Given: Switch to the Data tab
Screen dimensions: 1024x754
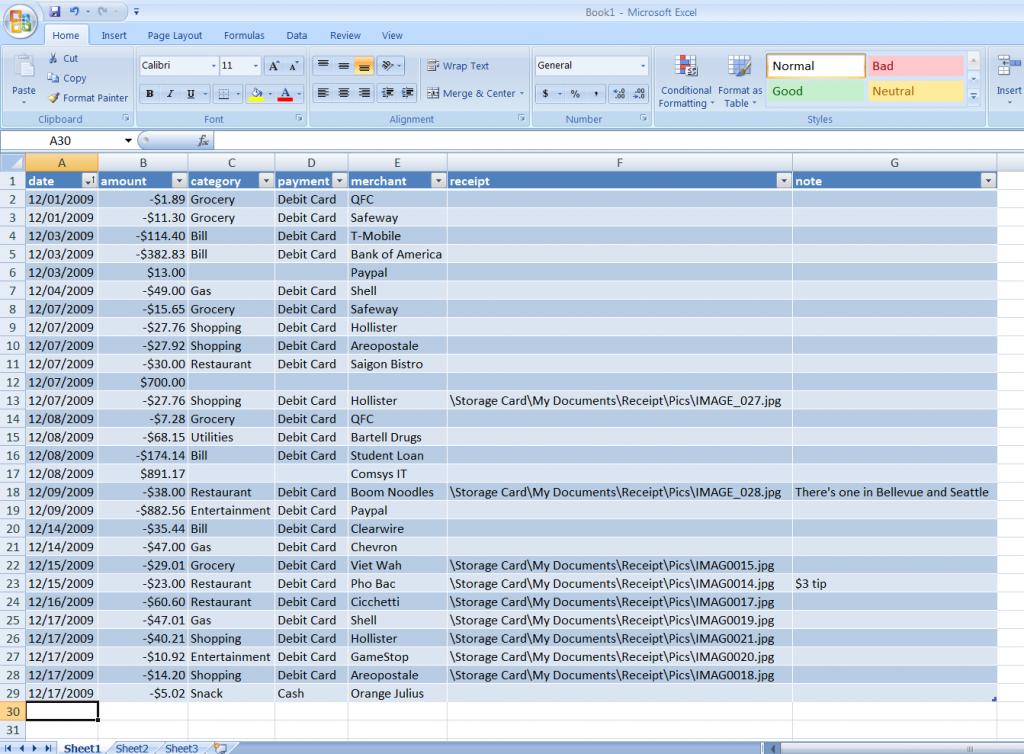Looking at the screenshot, I should pyautogui.click(x=296, y=35).
